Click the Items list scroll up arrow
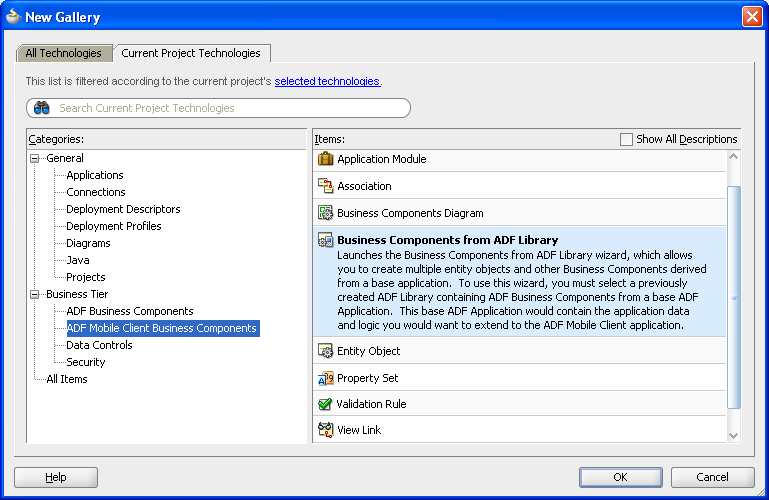This screenshot has height=500, width=769. point(734,157)
